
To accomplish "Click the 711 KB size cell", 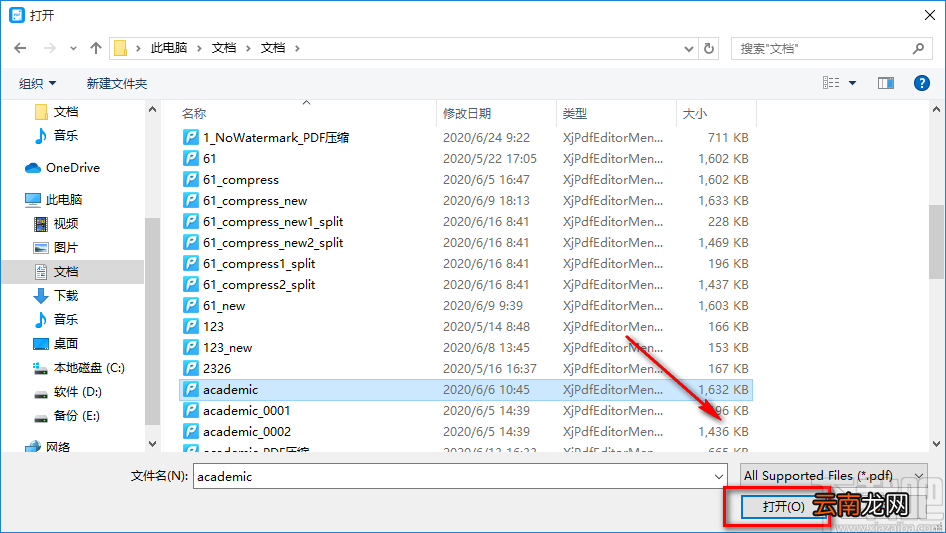I will point(728,138).
